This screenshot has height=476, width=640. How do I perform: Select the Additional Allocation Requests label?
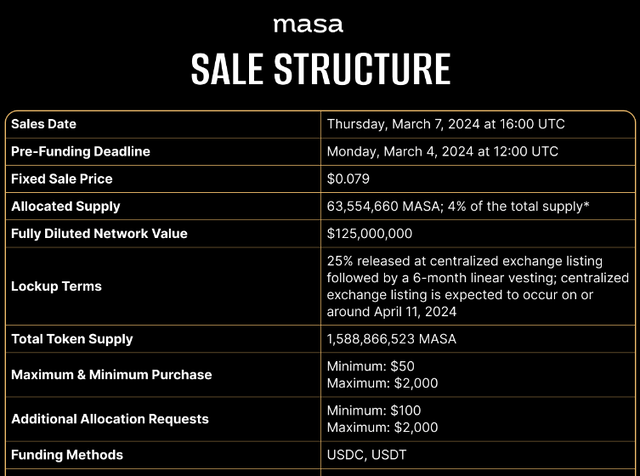[110, 419]
